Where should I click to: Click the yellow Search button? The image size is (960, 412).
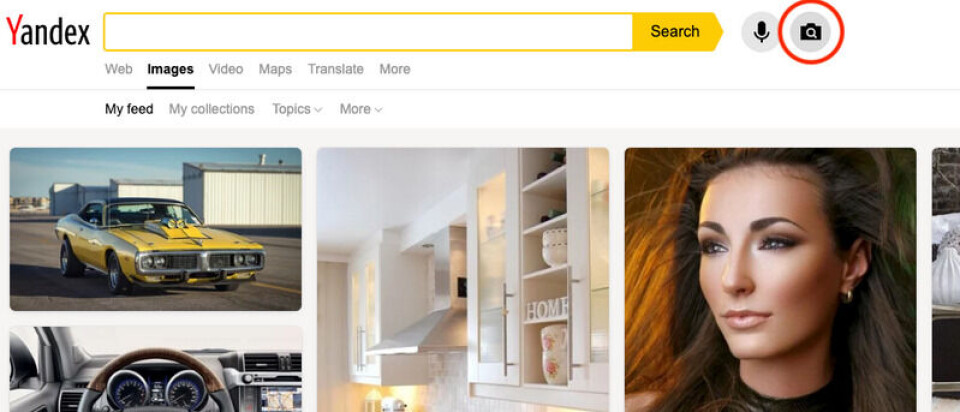pyautogui.click(x=677, y=31)
